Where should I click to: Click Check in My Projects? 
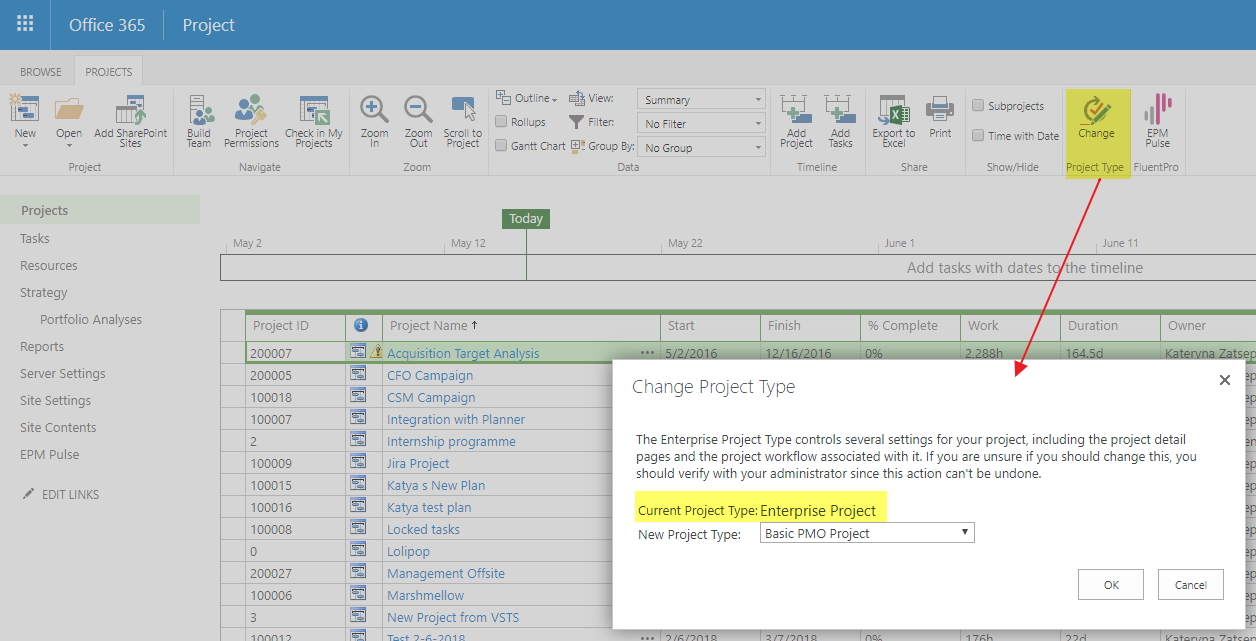tap(314, 123)
